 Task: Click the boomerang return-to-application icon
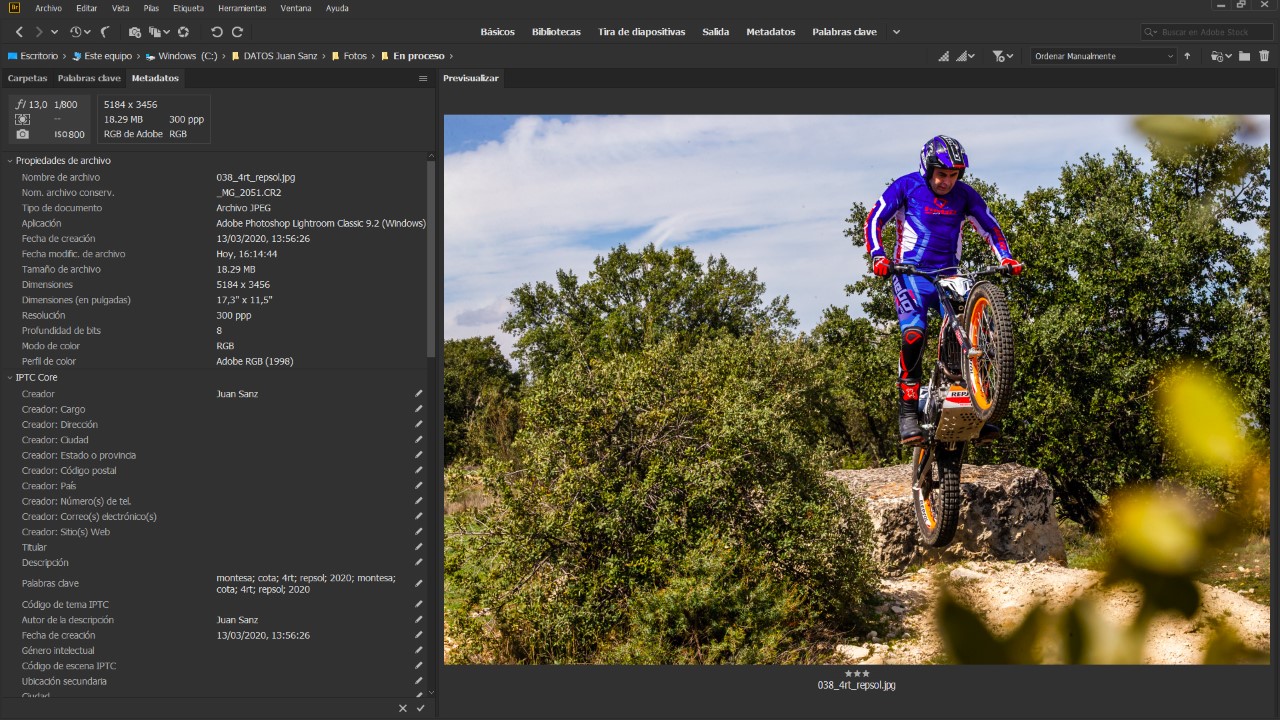pos(105,32)
